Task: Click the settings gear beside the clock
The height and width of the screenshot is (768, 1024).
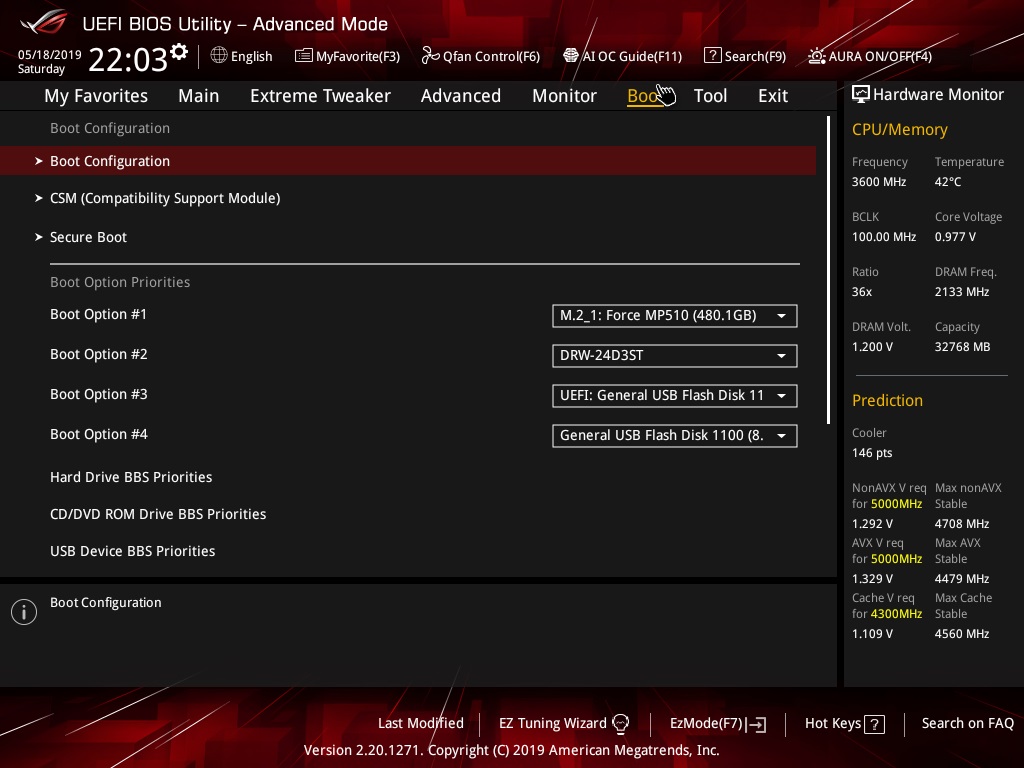Action: coord(179,52)
